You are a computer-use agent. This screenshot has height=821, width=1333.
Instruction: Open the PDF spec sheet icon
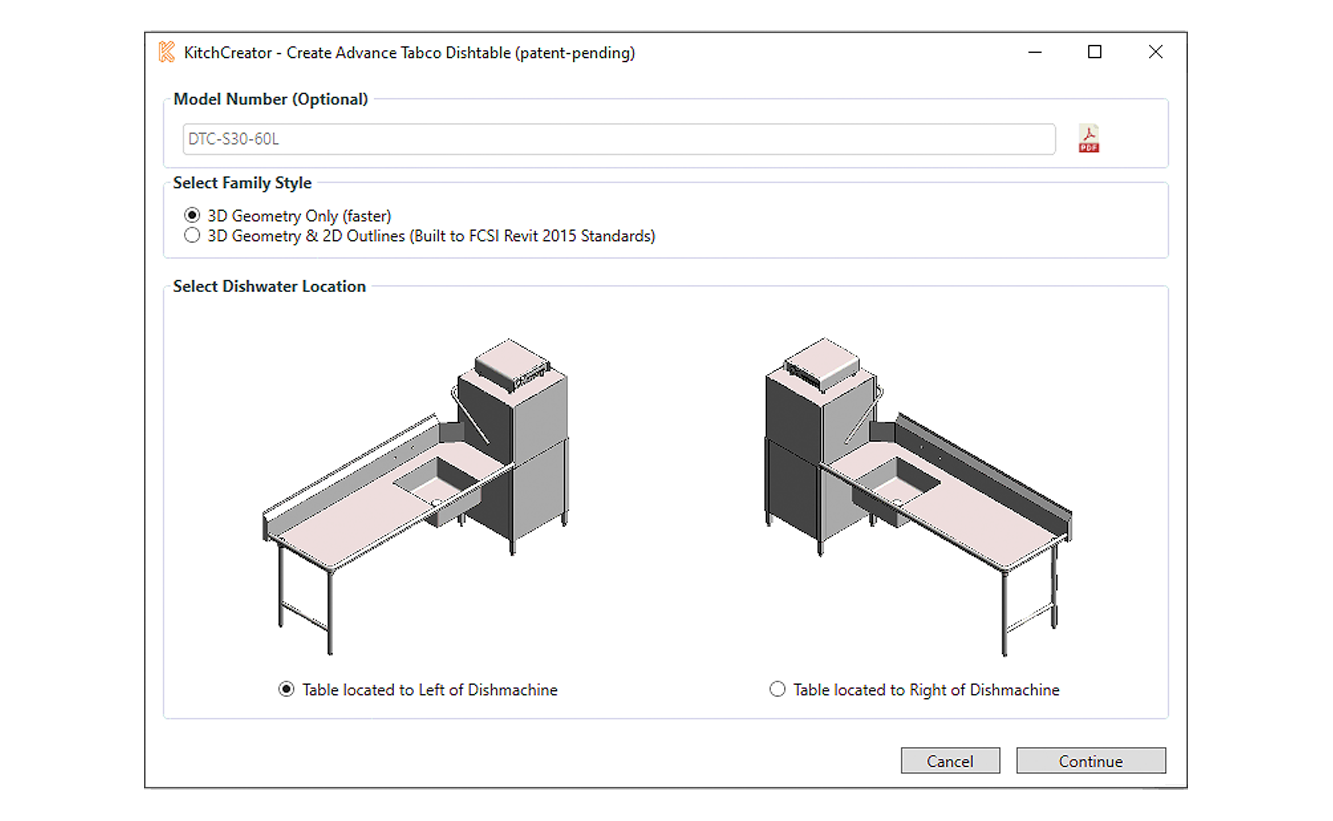coord(1089,139)
